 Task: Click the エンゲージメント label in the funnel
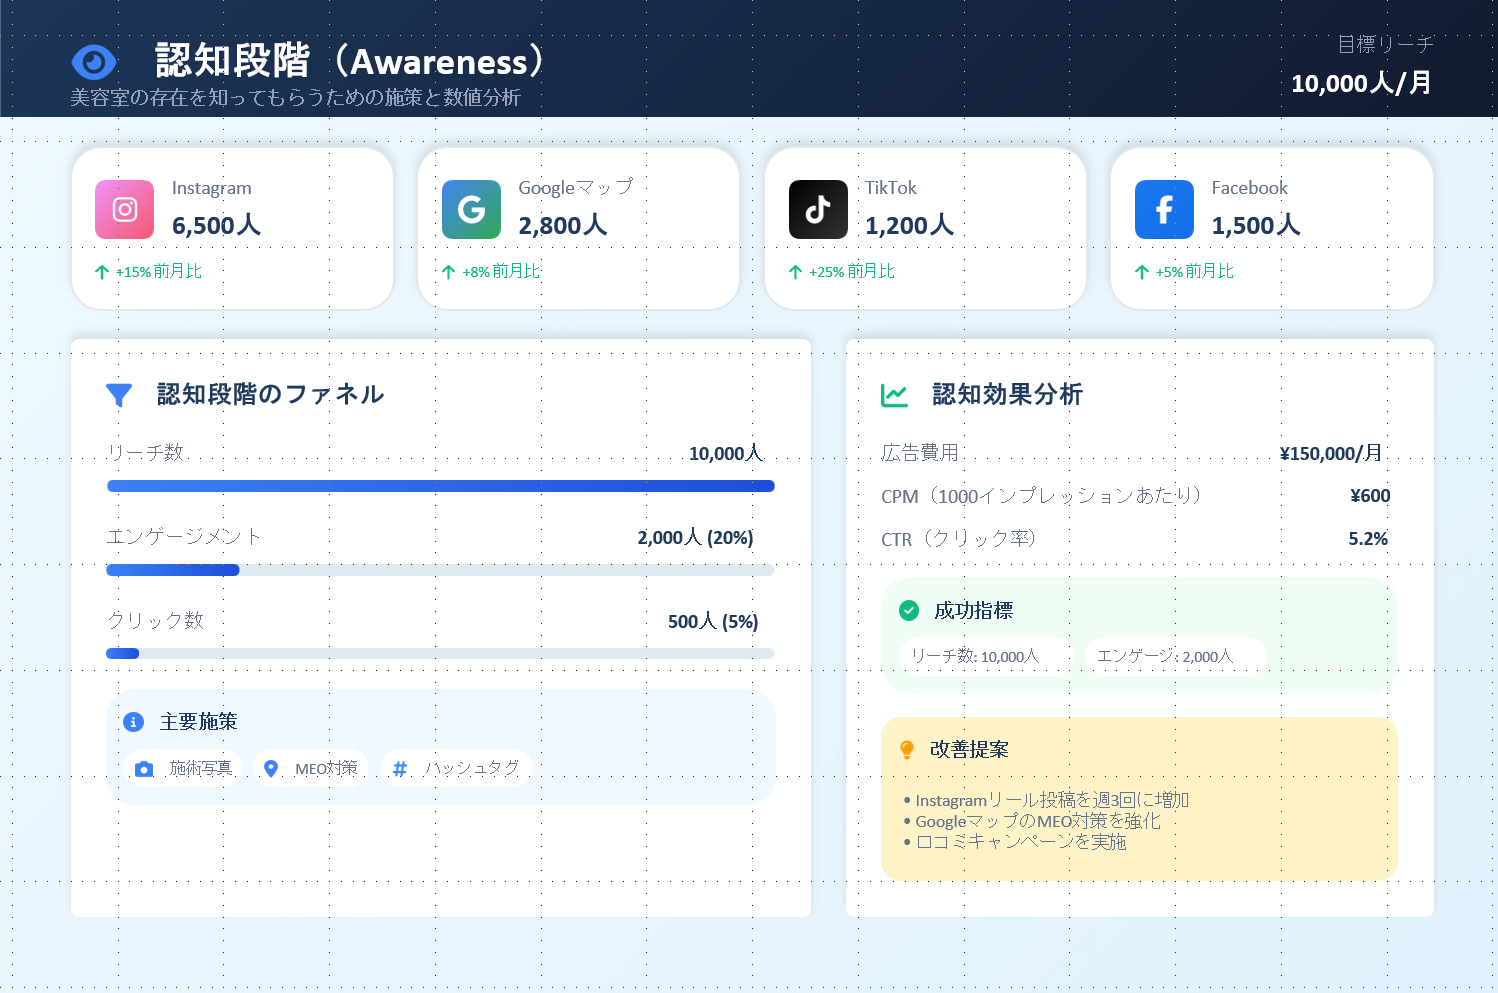[184, 537]
